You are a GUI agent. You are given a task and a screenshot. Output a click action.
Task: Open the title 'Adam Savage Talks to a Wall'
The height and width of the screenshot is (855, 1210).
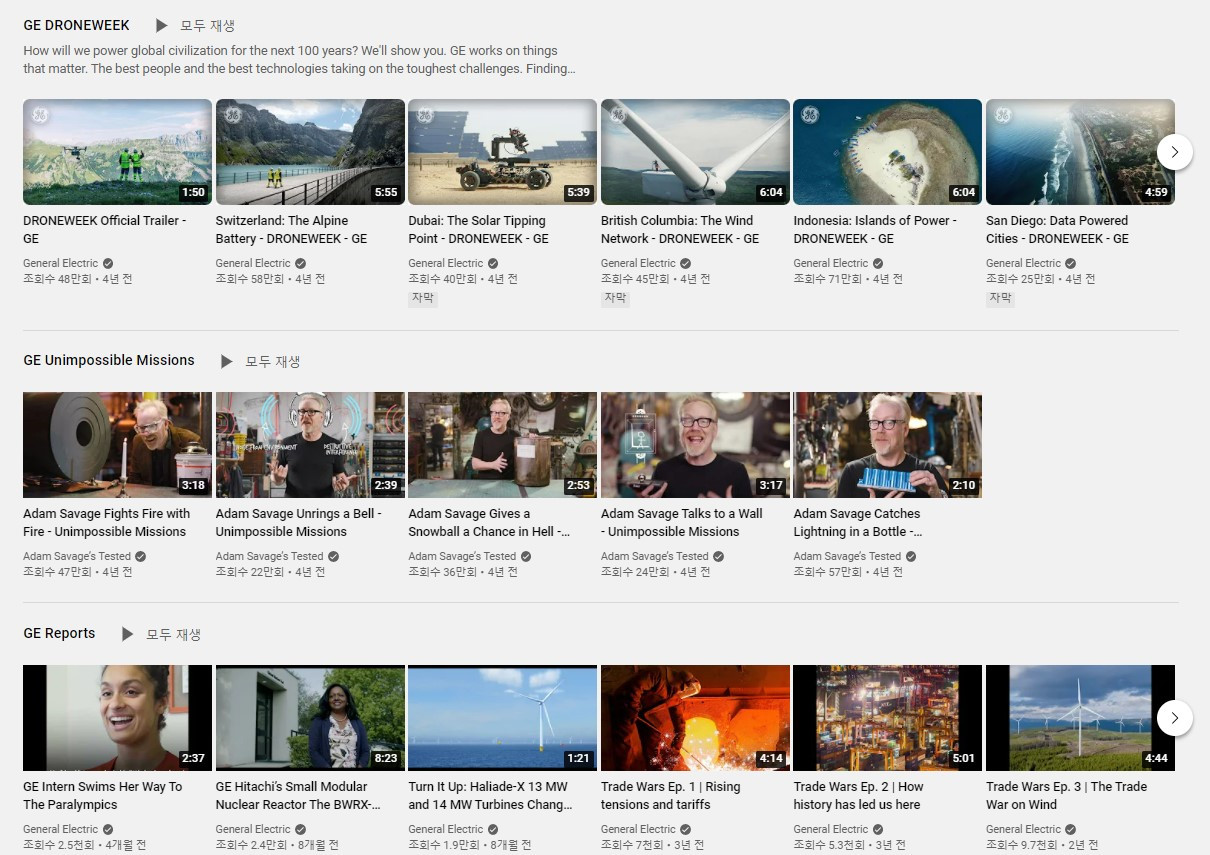681,523
